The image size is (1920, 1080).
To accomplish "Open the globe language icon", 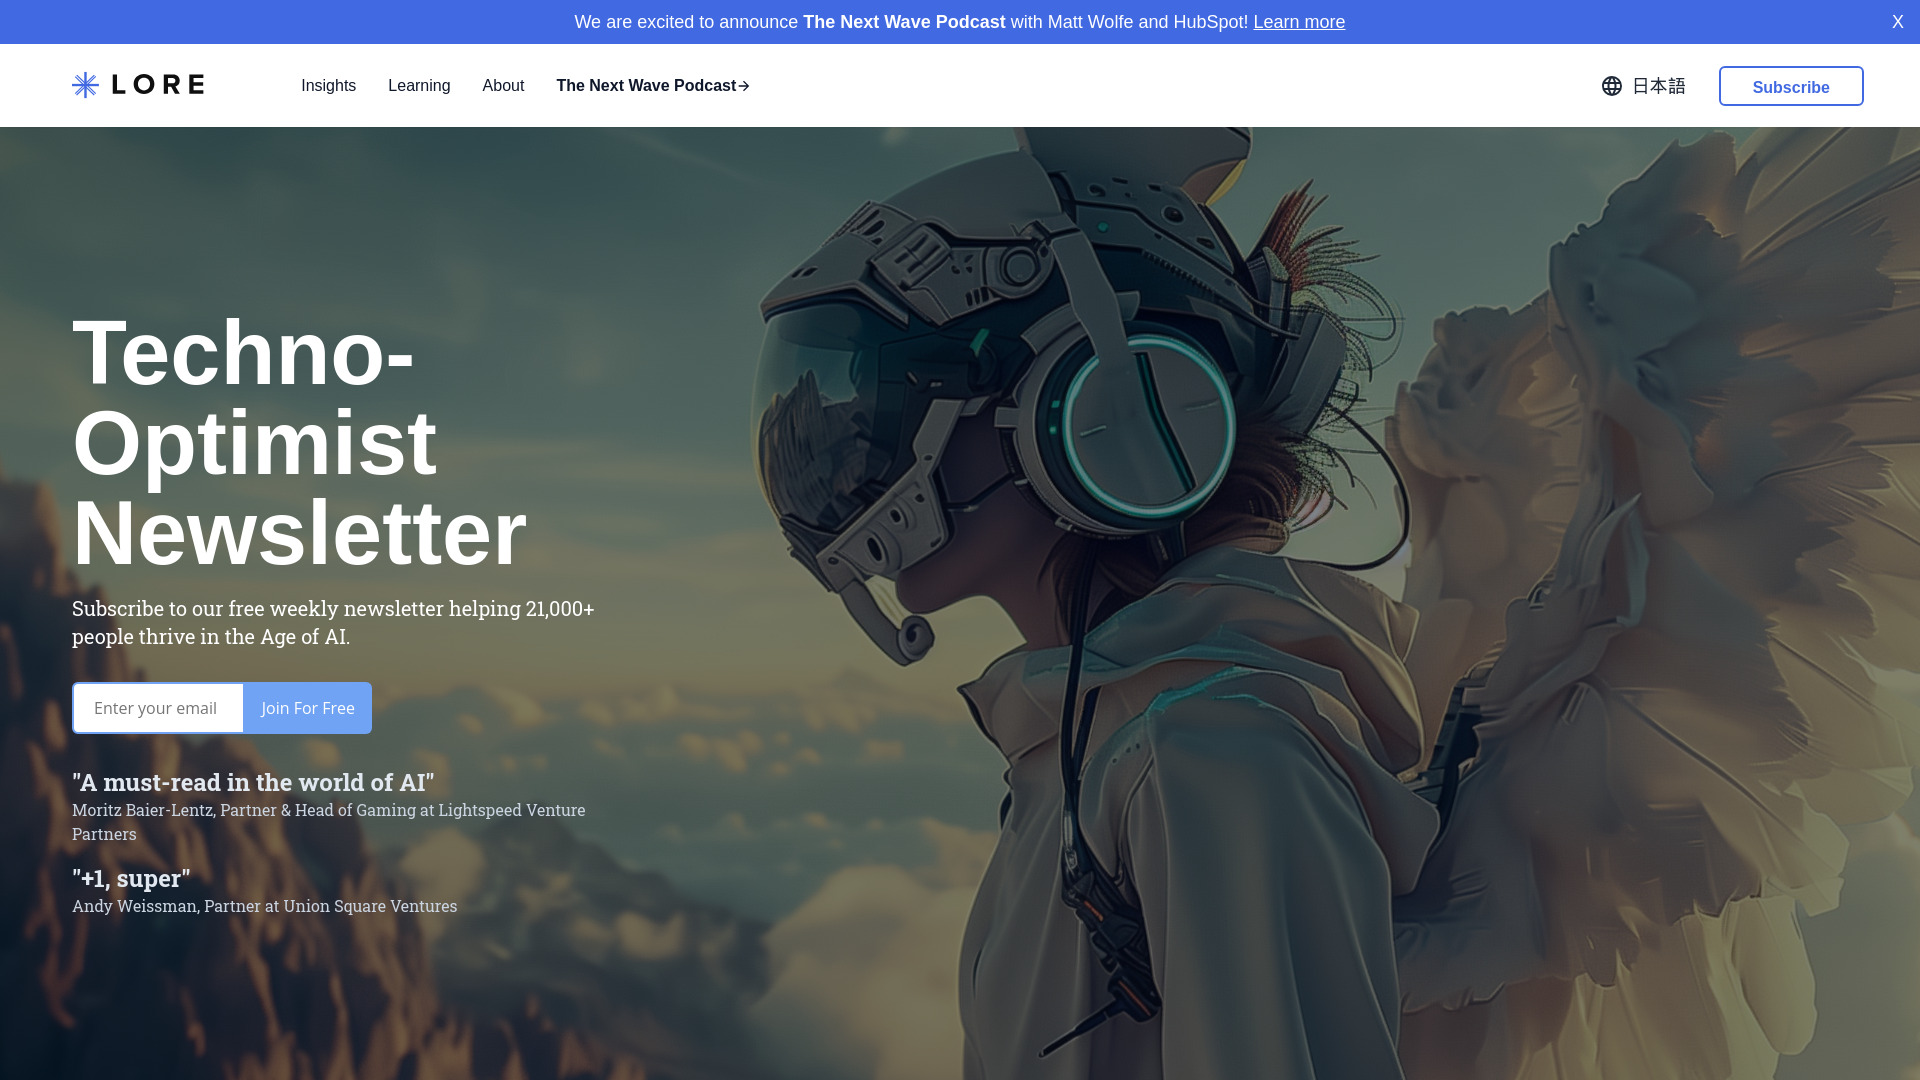I will (1611, 86).
